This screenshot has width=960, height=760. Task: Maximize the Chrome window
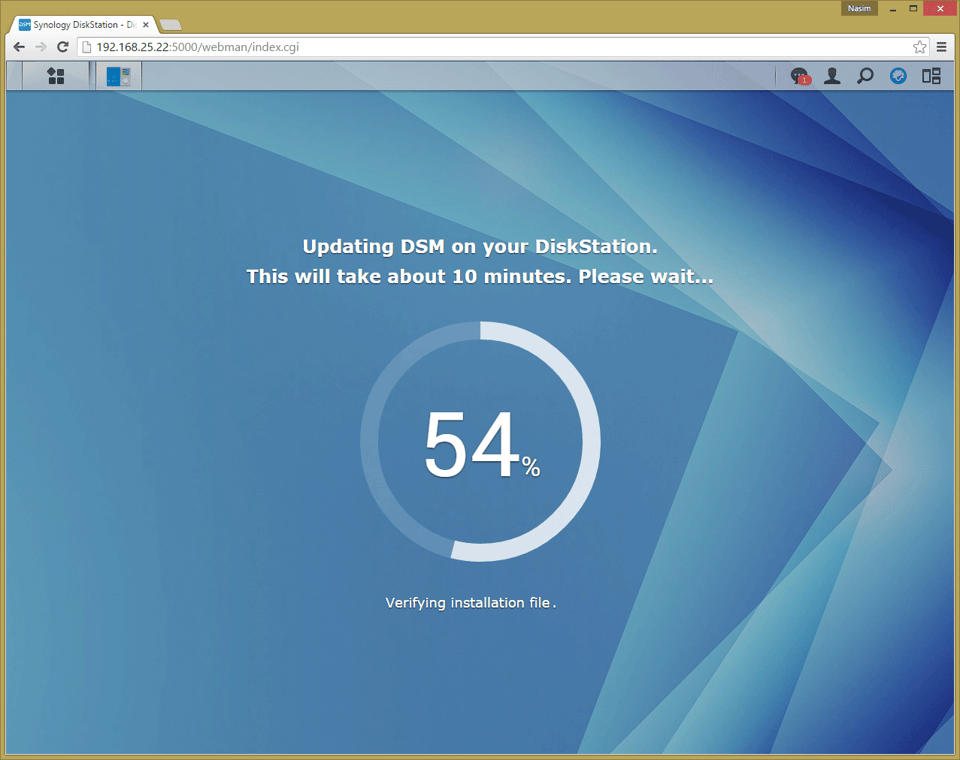pyautogui.click(x=913, y=9)
